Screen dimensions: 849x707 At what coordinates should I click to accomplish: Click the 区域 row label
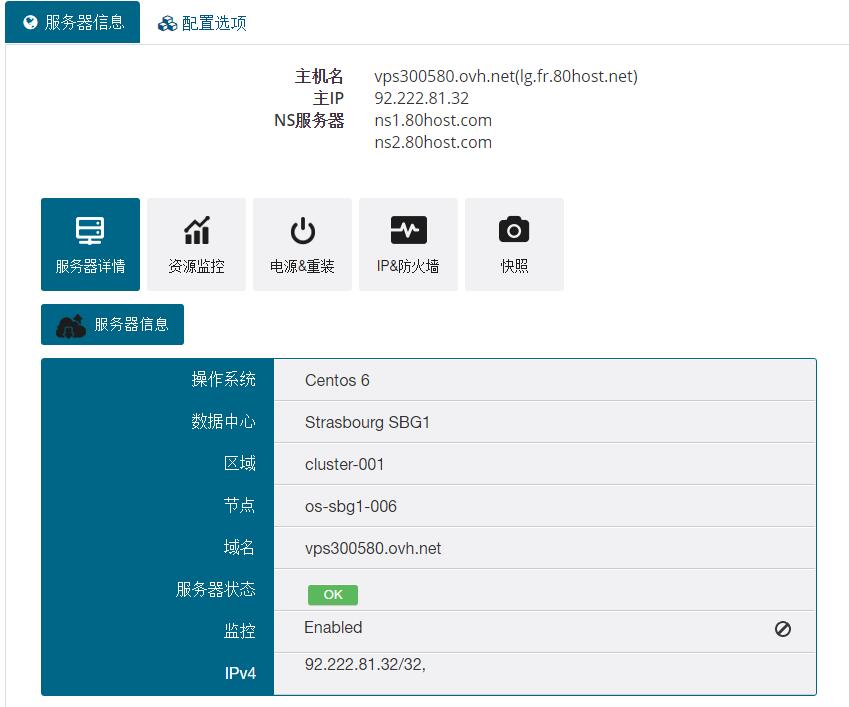(x=239, y=463)
